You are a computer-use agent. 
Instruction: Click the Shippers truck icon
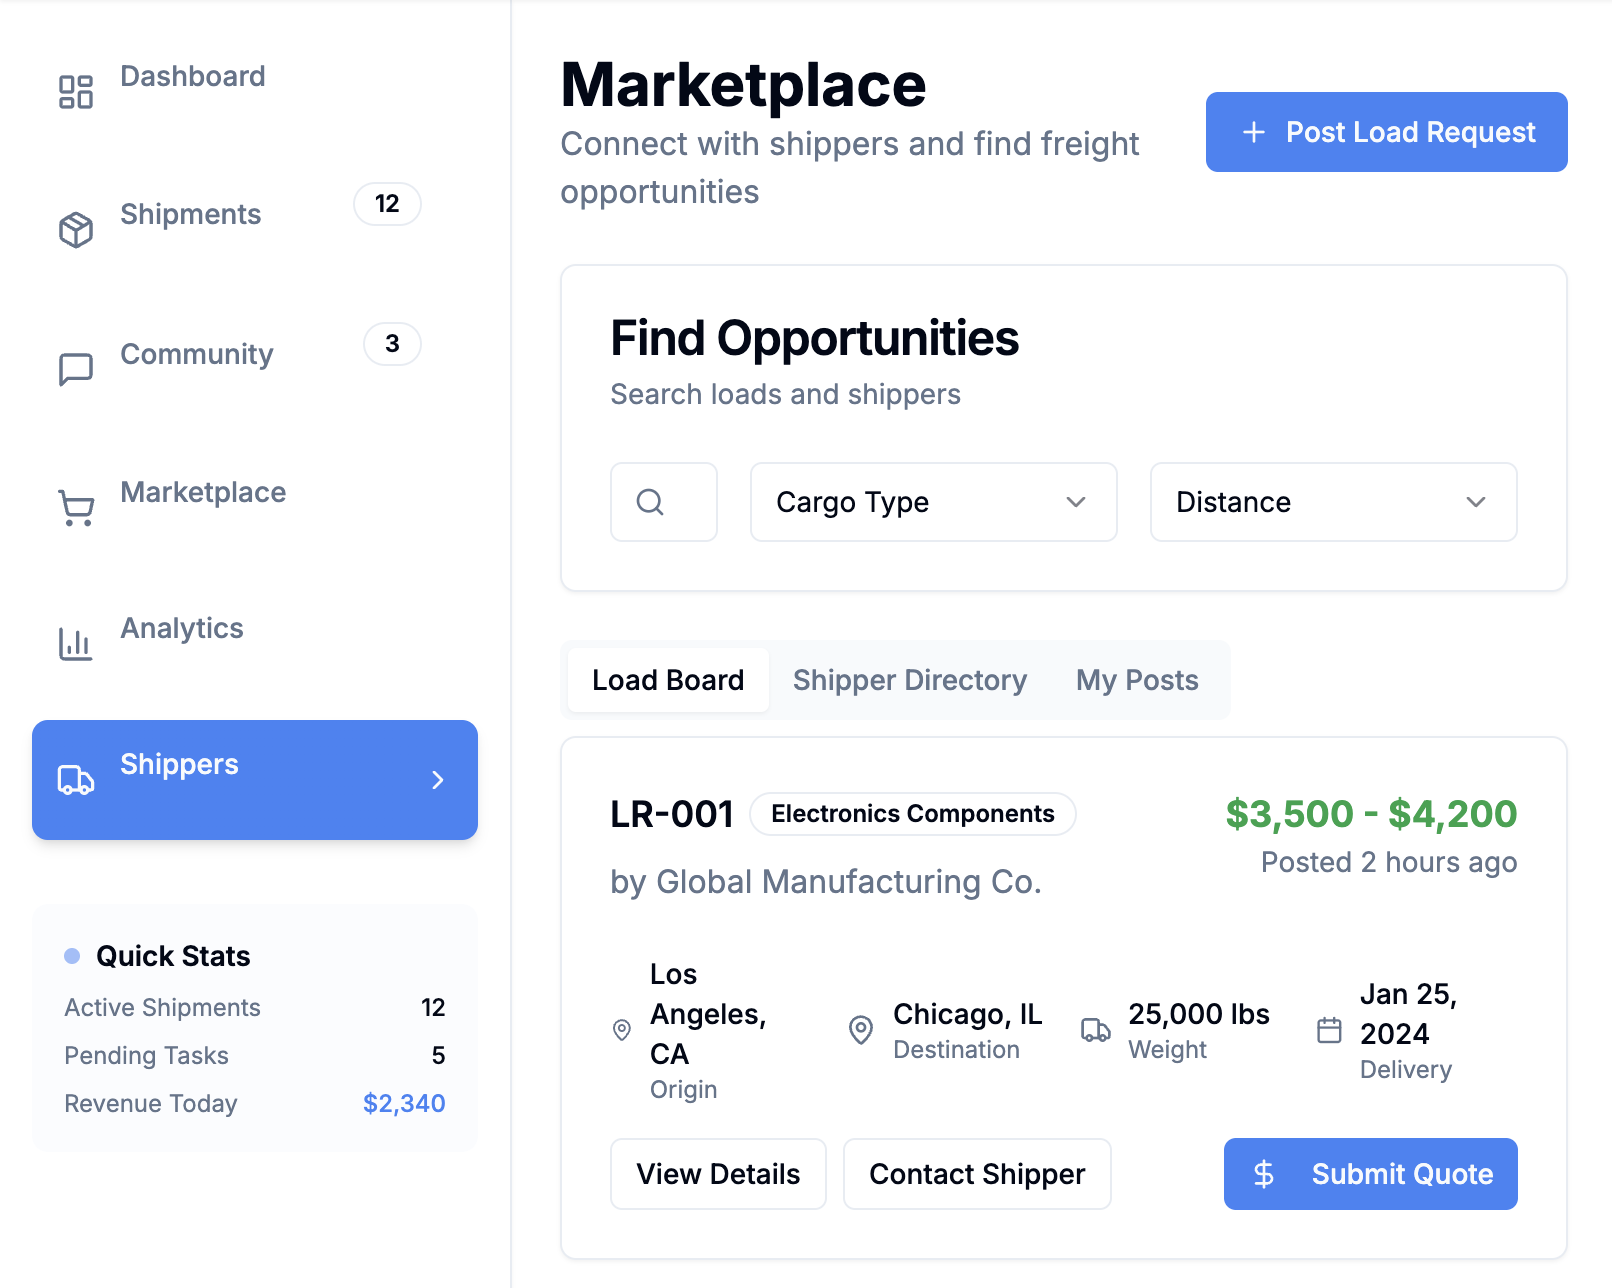[x=76, y=780]
